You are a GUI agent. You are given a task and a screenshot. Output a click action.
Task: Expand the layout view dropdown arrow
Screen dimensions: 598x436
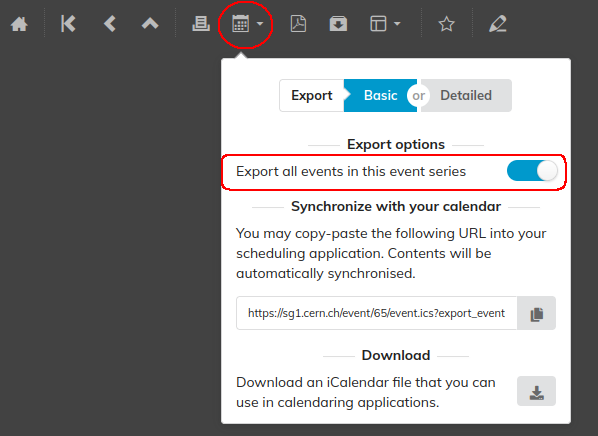pos(397,24)
